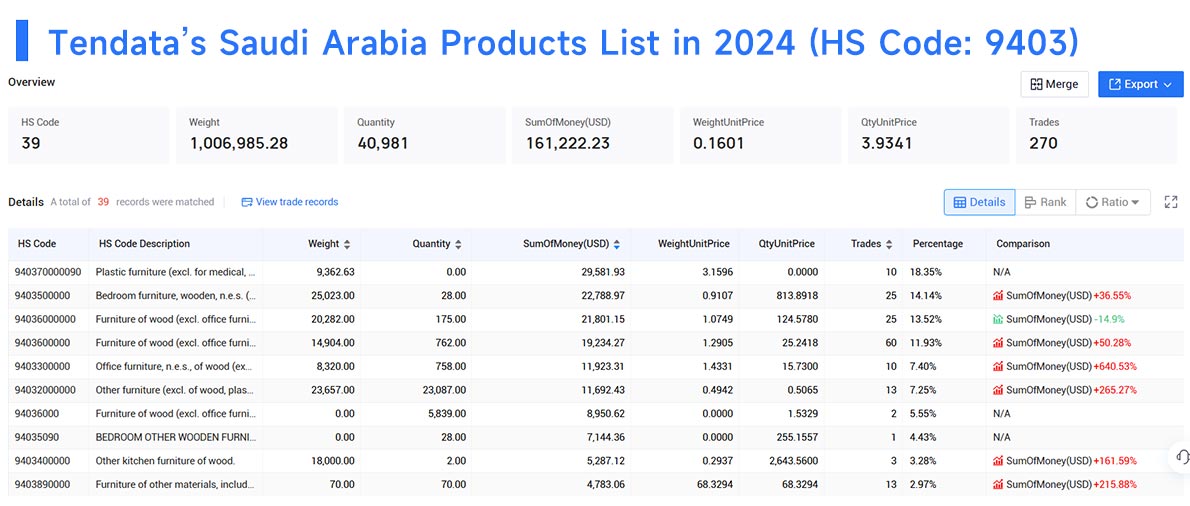Sort by the Weight column arrows
This screenshot has width=1190, height=506.
pyautogui.click(x=347, y=244)
